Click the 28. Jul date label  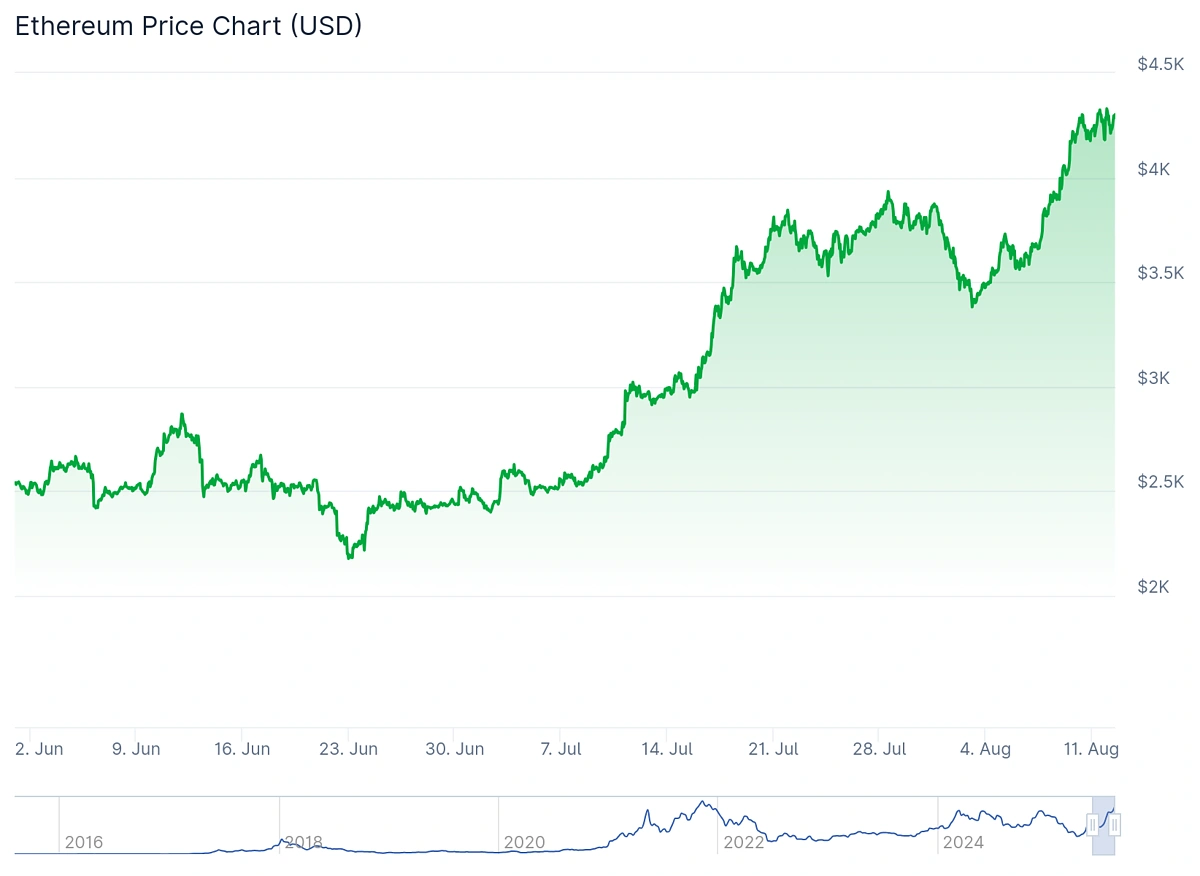tap(879, 749)
